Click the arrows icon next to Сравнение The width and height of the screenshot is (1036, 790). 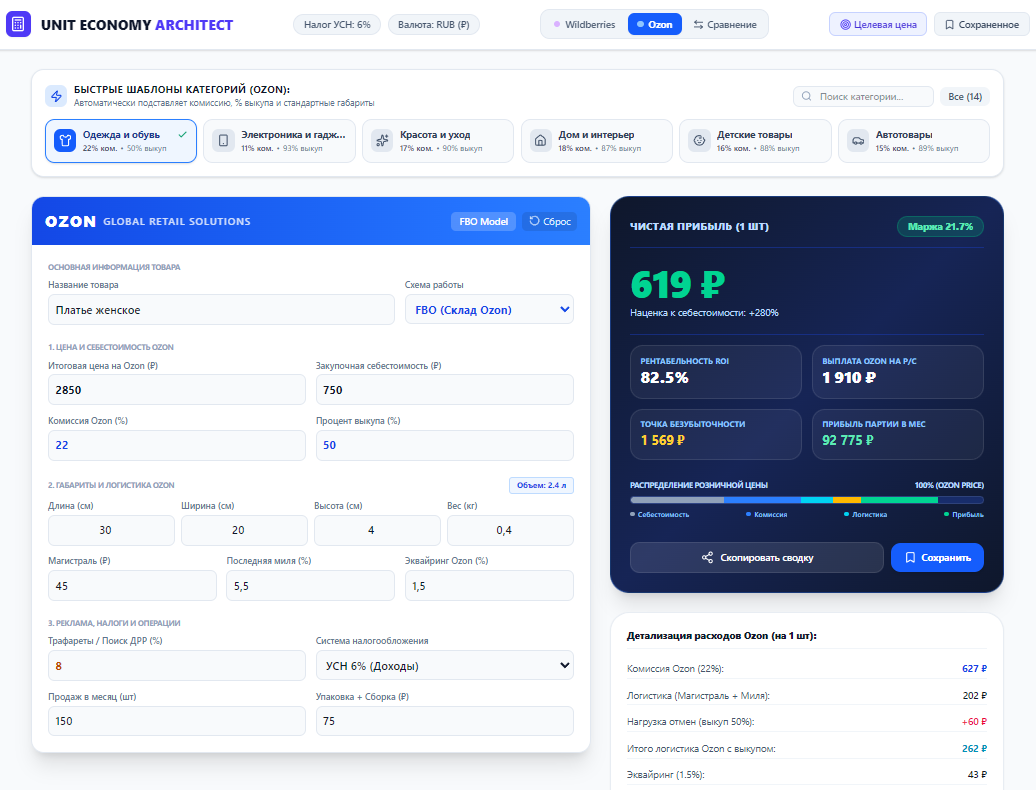[x=698, y=24]
